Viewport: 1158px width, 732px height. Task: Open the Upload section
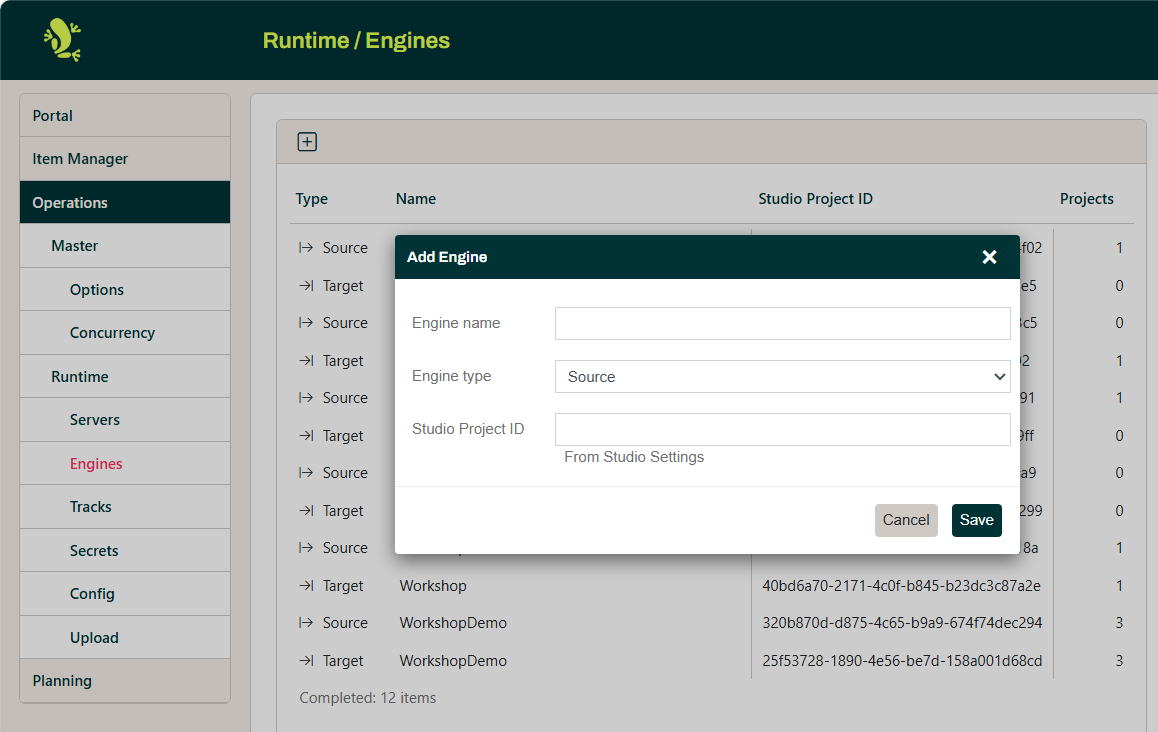pos(93,637)
